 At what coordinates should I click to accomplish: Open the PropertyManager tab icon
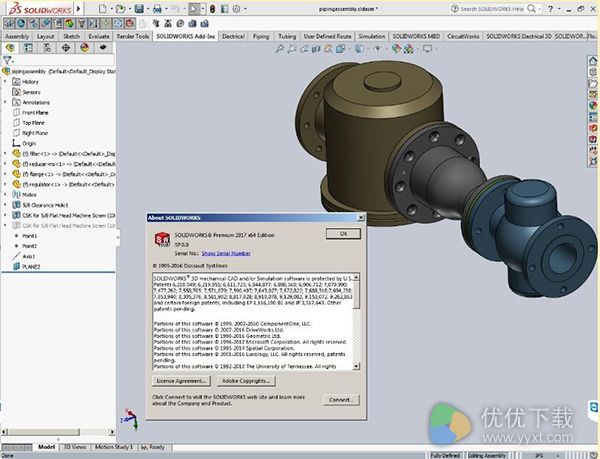pyautogui.click(x=28, y=48)
